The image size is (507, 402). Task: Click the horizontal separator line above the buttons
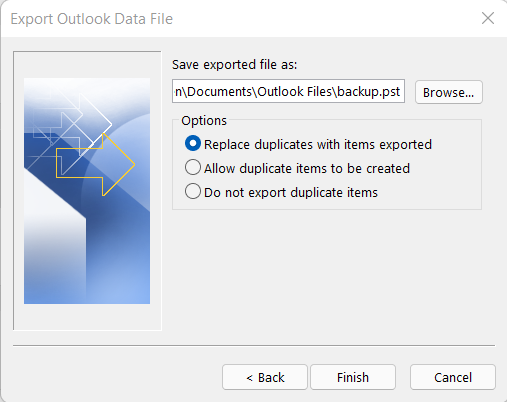[254, 346]
